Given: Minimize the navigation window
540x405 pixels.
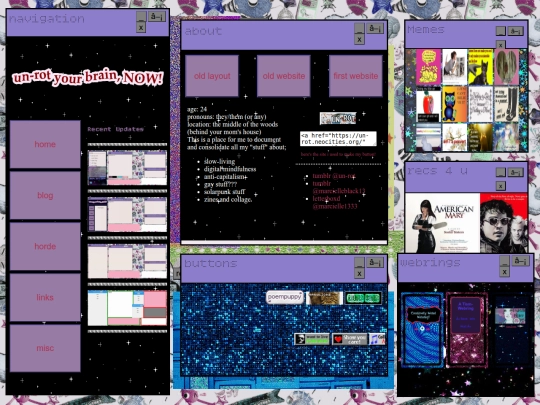Looking at the screenshot, I should (141, 16).
